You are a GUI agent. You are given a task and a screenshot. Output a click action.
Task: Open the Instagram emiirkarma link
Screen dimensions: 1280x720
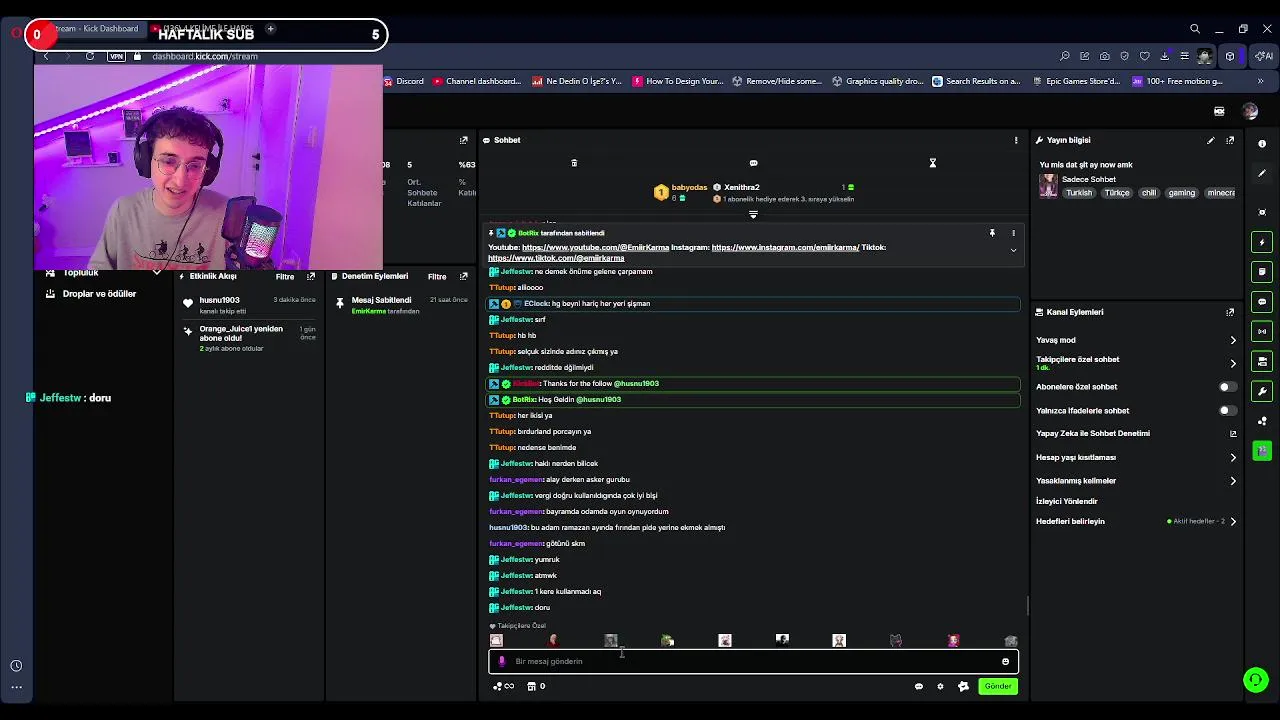coord(785,247)
